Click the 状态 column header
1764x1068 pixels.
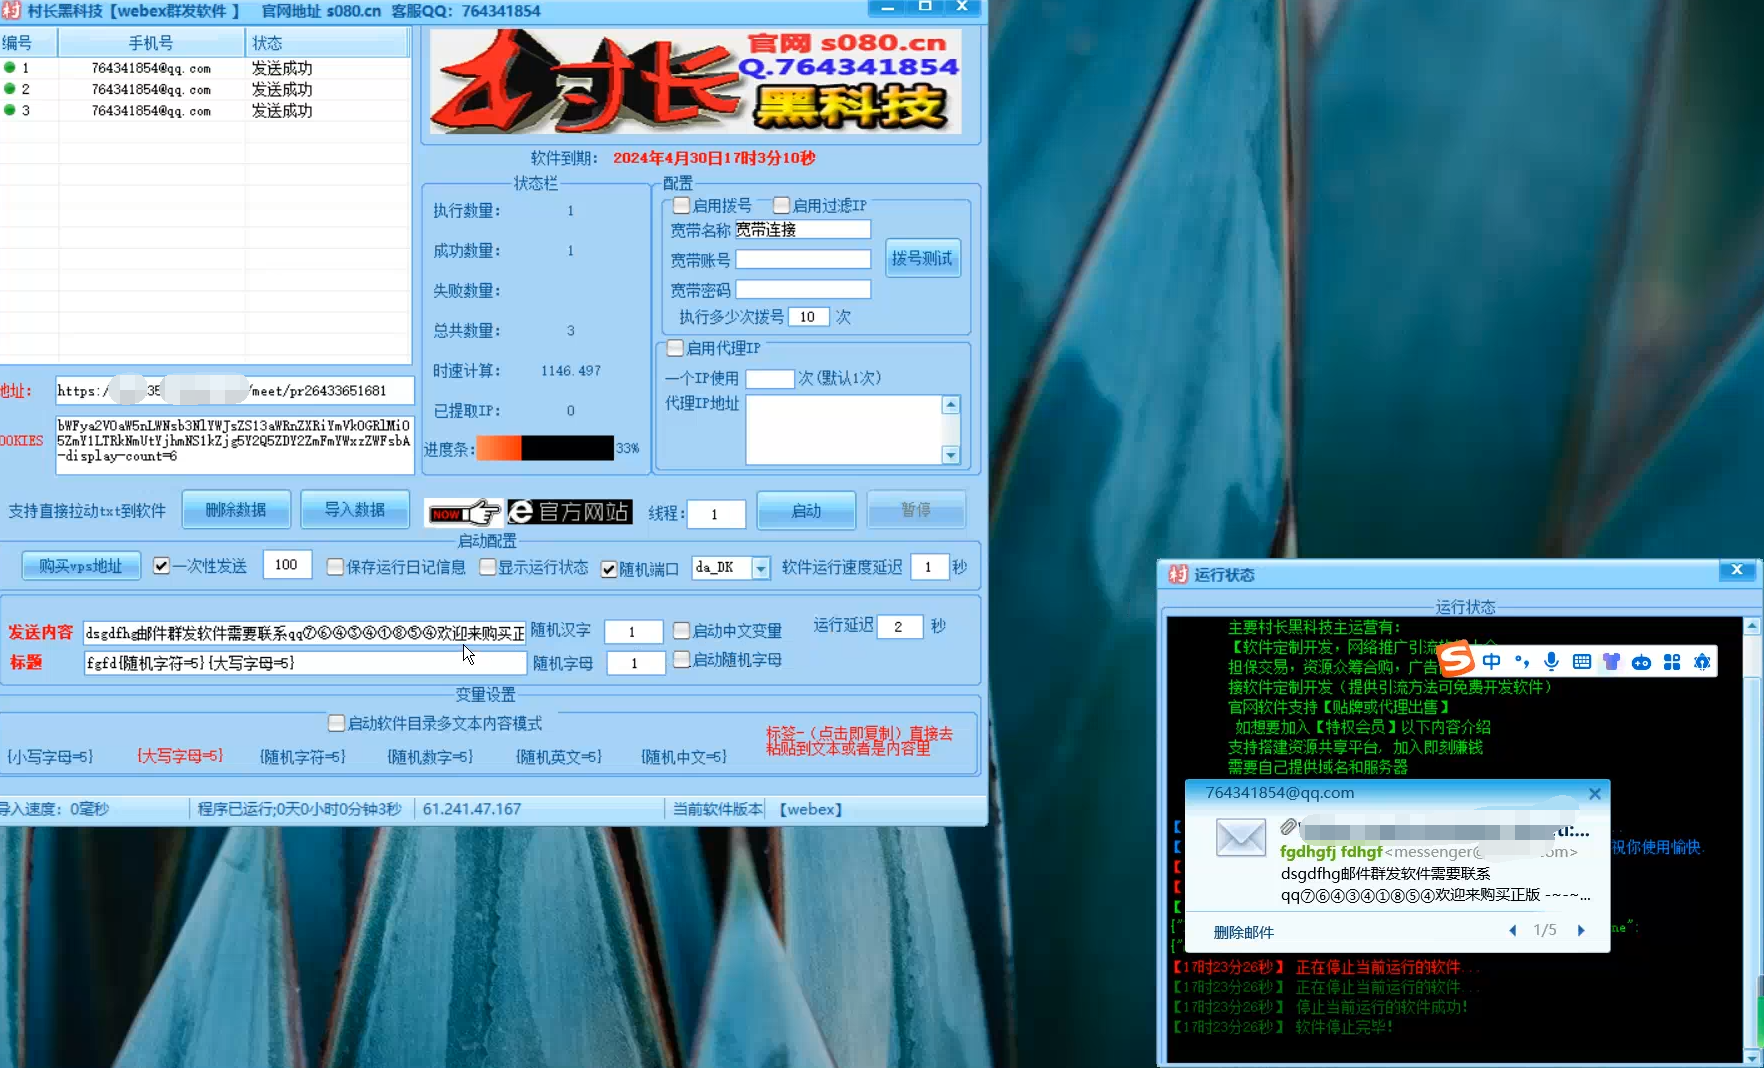328,43
